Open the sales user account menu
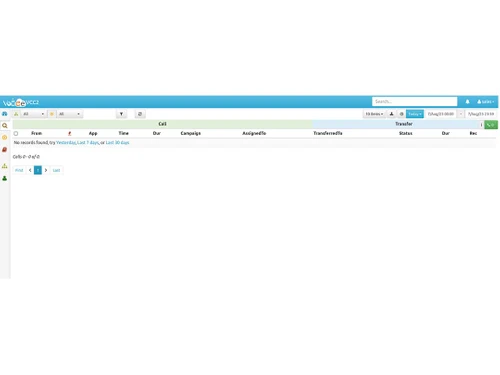Viewport: 500px width, 375px height. [x=485, y=102]
